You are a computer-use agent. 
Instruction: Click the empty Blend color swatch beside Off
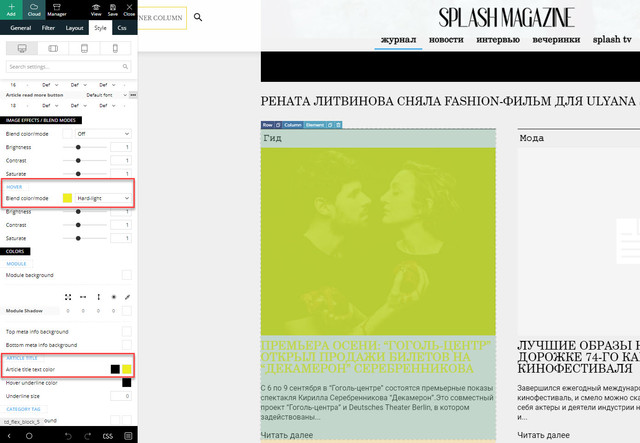[x=67, y=134]
